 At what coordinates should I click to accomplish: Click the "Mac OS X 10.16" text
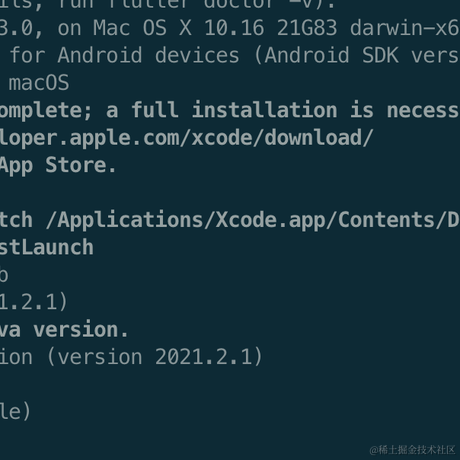point(178,28)
